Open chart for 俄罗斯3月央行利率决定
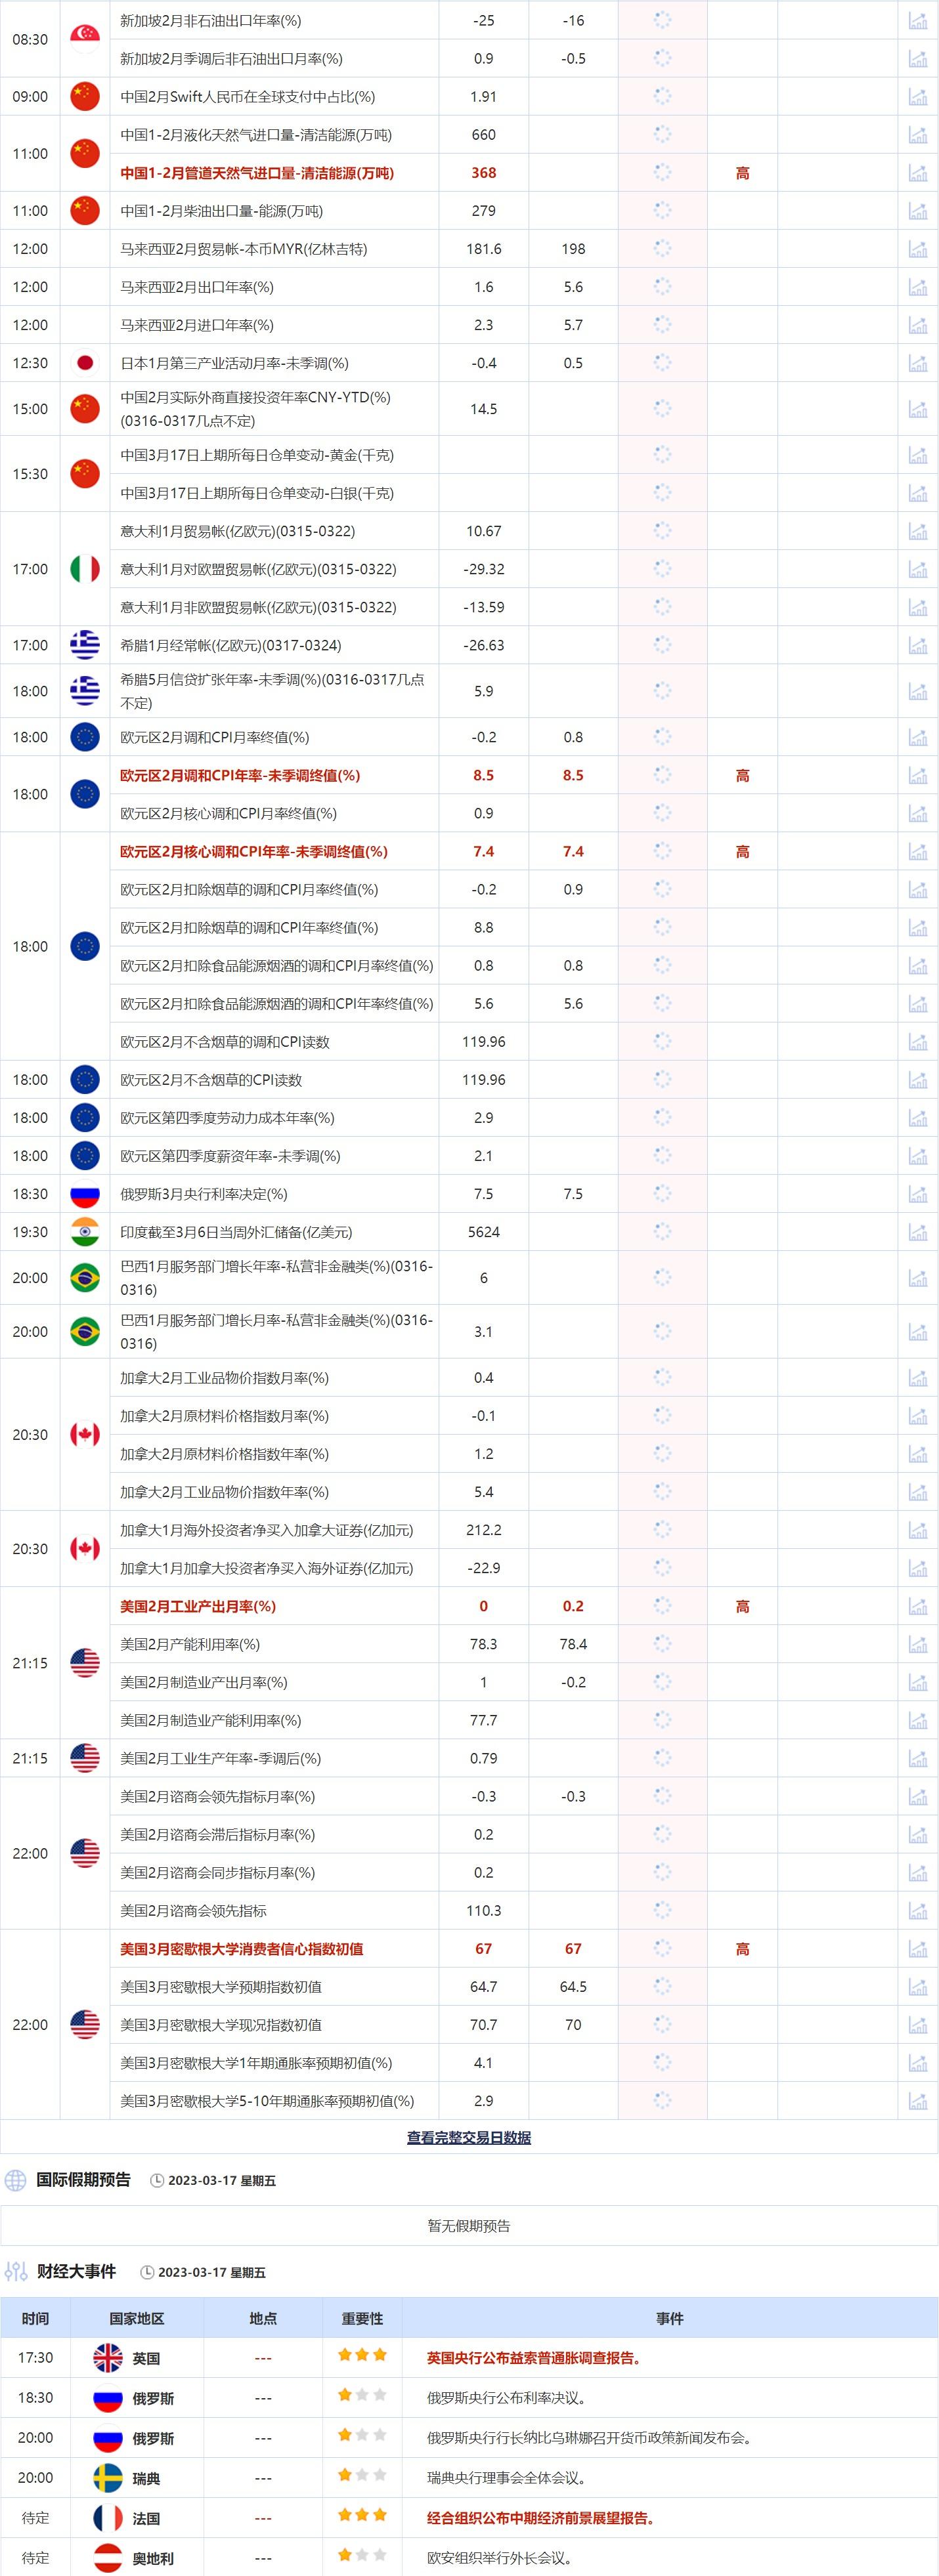Image resolution: width=939 pixels, height=2576 pixels. [x=917, y=1194]
